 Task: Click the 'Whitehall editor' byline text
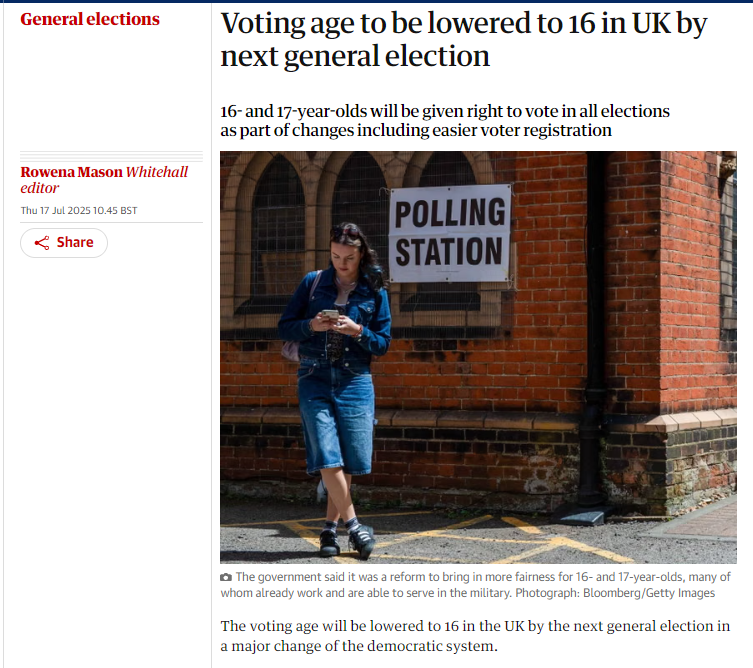[x=104, y=180]
